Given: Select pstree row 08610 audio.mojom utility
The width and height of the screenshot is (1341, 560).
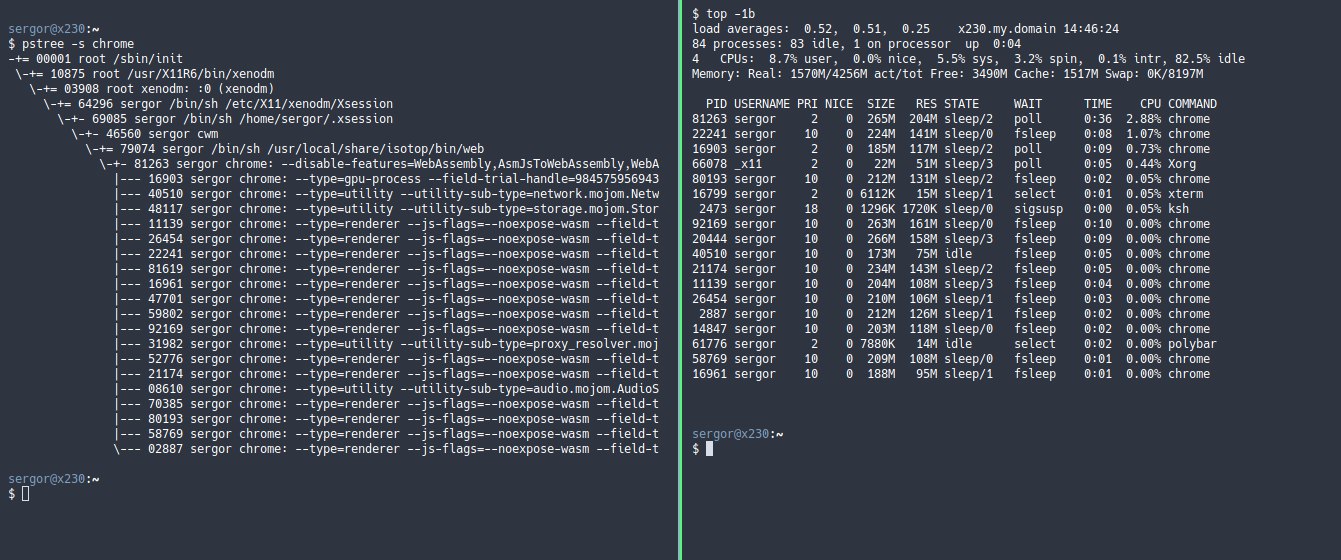Looking at the screenshot, I should click(x=385, y=389).
